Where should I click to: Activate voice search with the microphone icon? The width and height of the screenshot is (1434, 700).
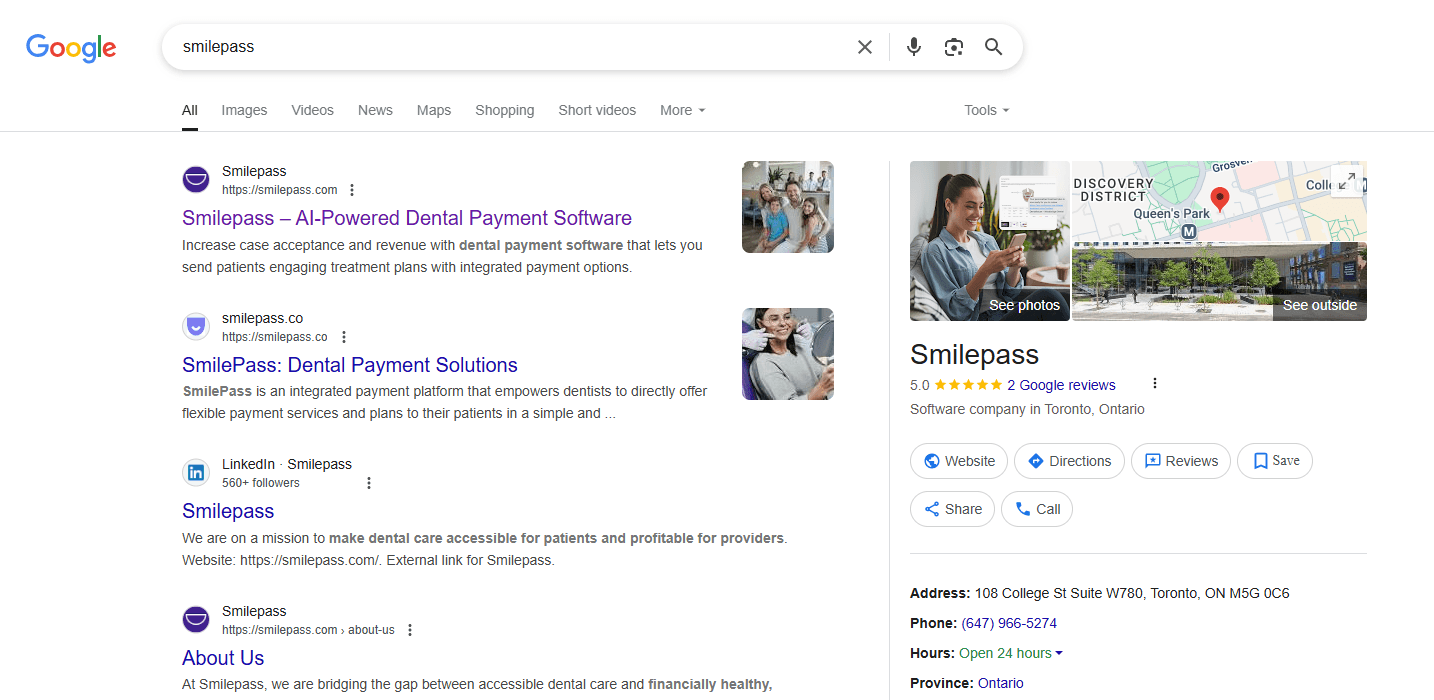tap(913, 46)
